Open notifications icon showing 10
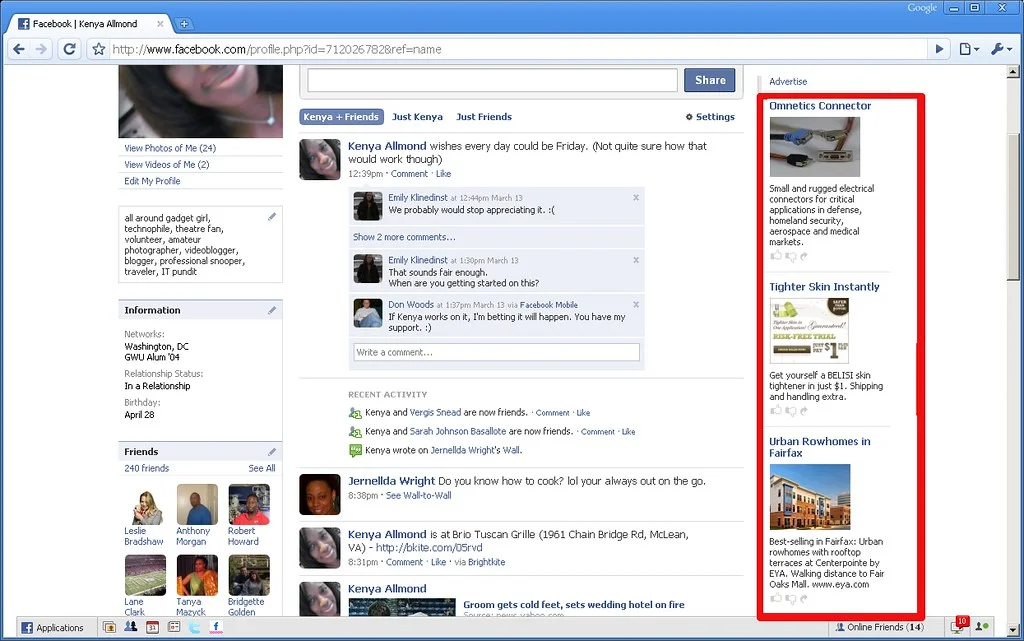1024x641 pixels. click(958, 626)
